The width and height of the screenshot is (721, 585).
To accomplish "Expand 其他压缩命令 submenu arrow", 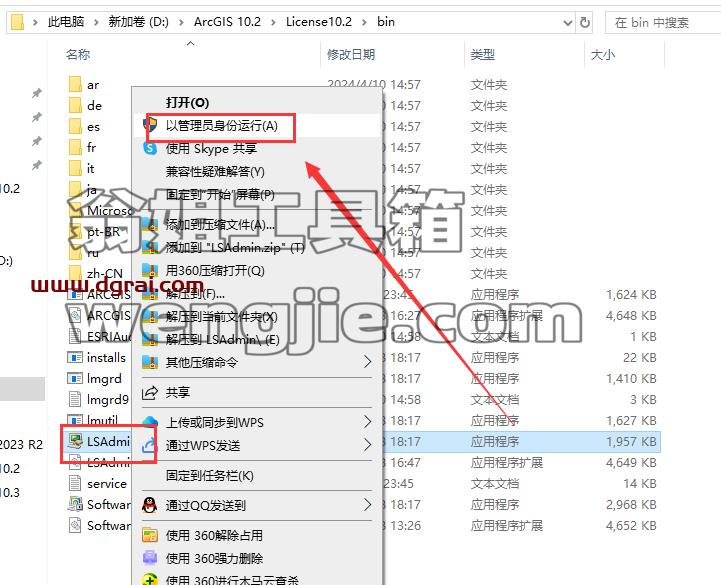I will (367, 362).
